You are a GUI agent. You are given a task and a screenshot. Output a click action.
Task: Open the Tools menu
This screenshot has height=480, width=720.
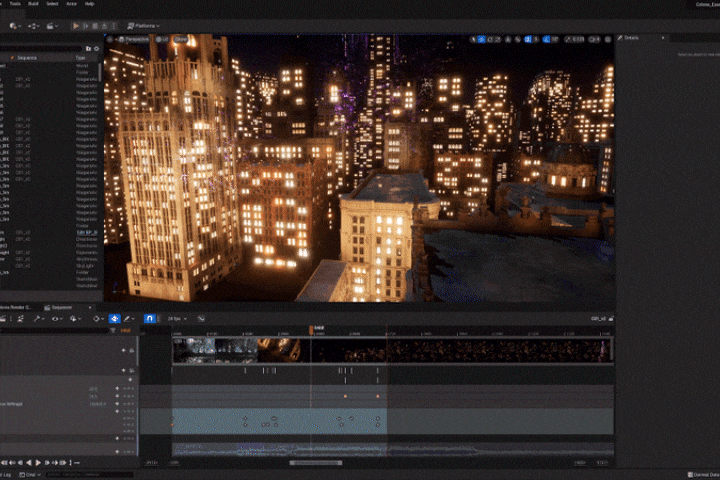15,4
